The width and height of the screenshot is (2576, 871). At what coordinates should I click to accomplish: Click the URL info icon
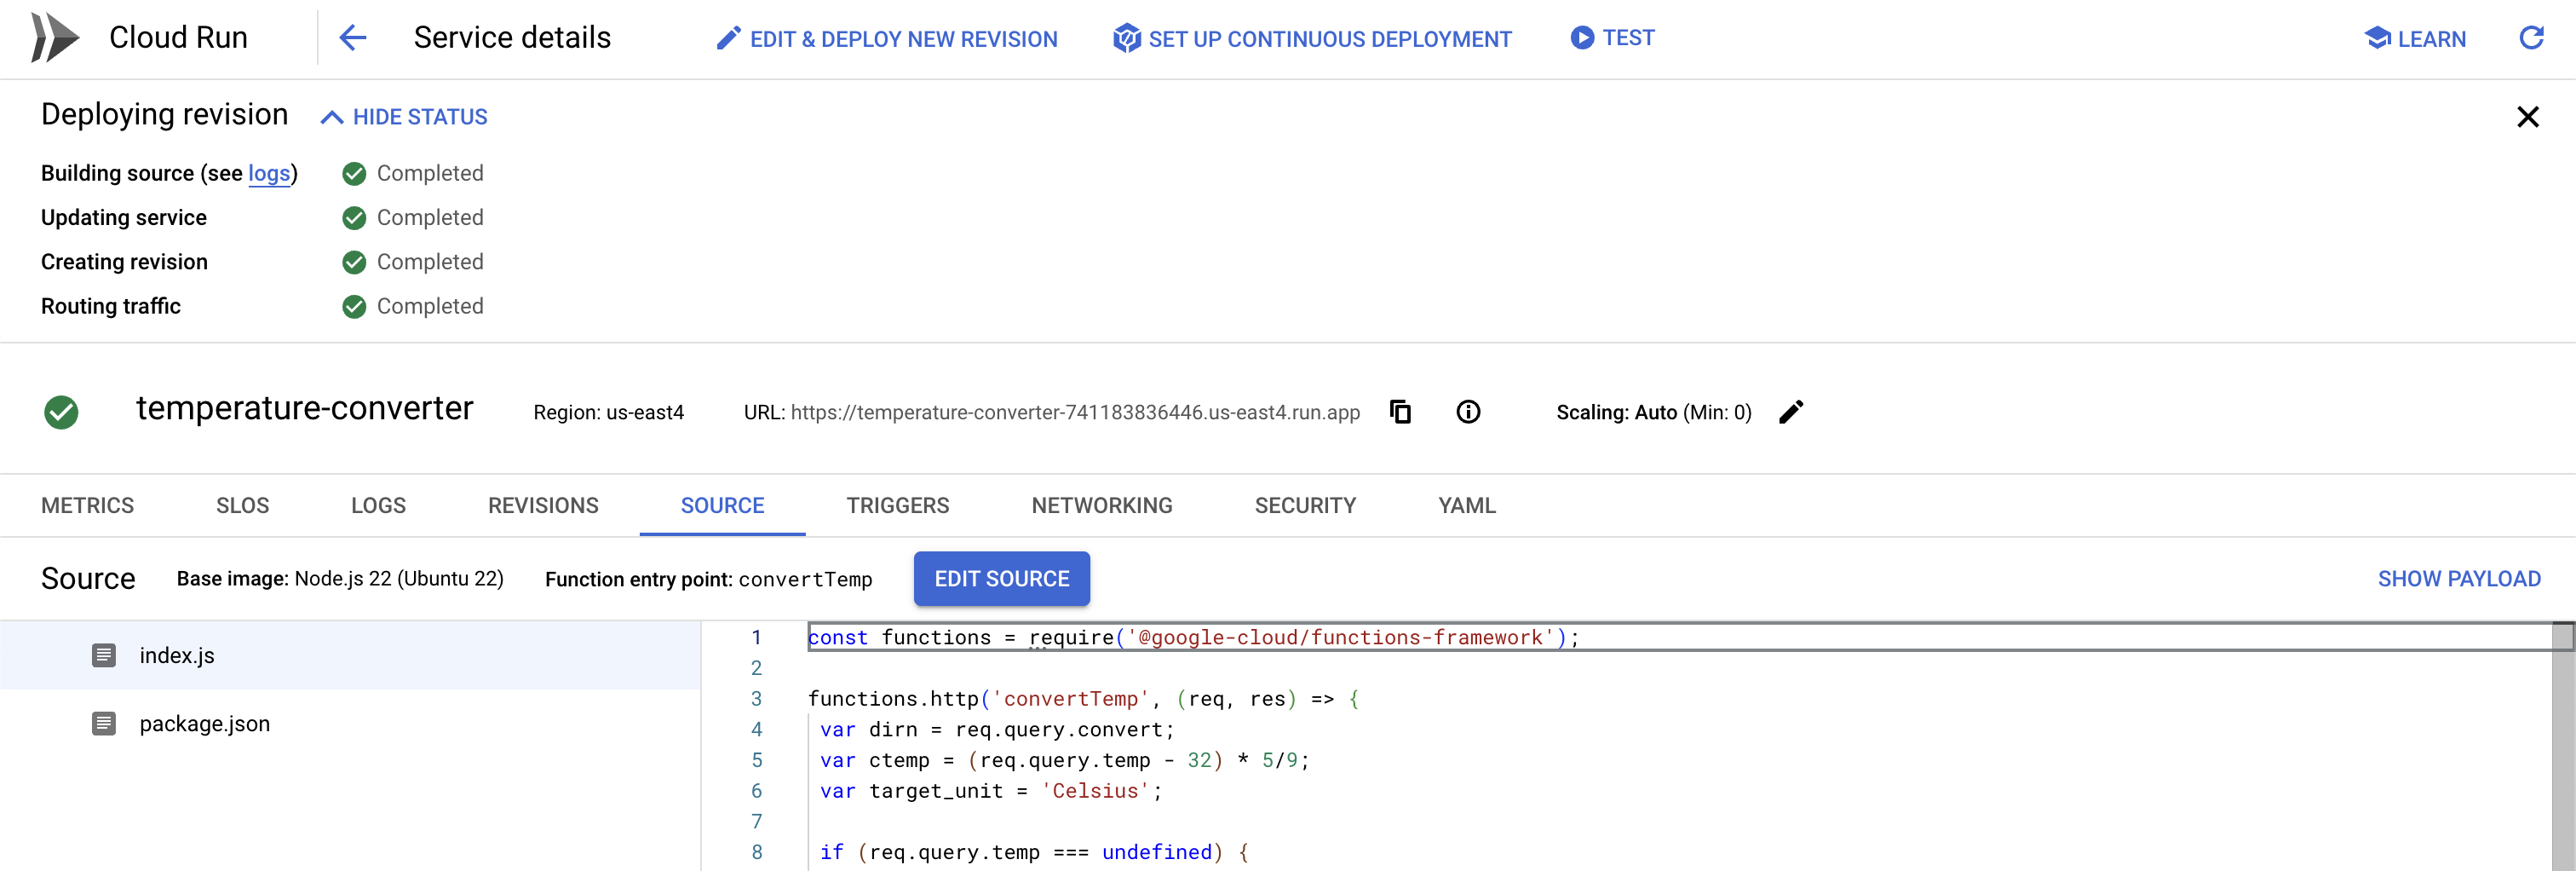[x=1468, y=412]
